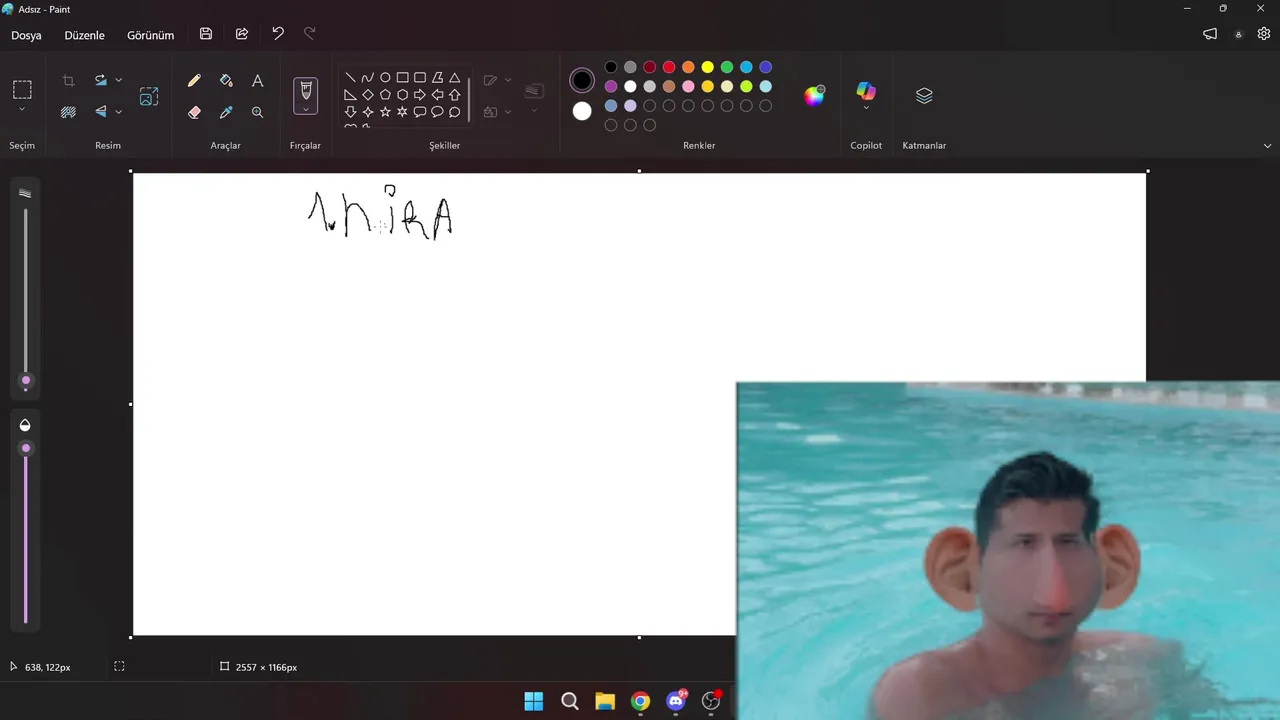Viewport: 1280px width, 720px height.
Task: Choose the yellow color swatch
Action: (x=707, y=67)
